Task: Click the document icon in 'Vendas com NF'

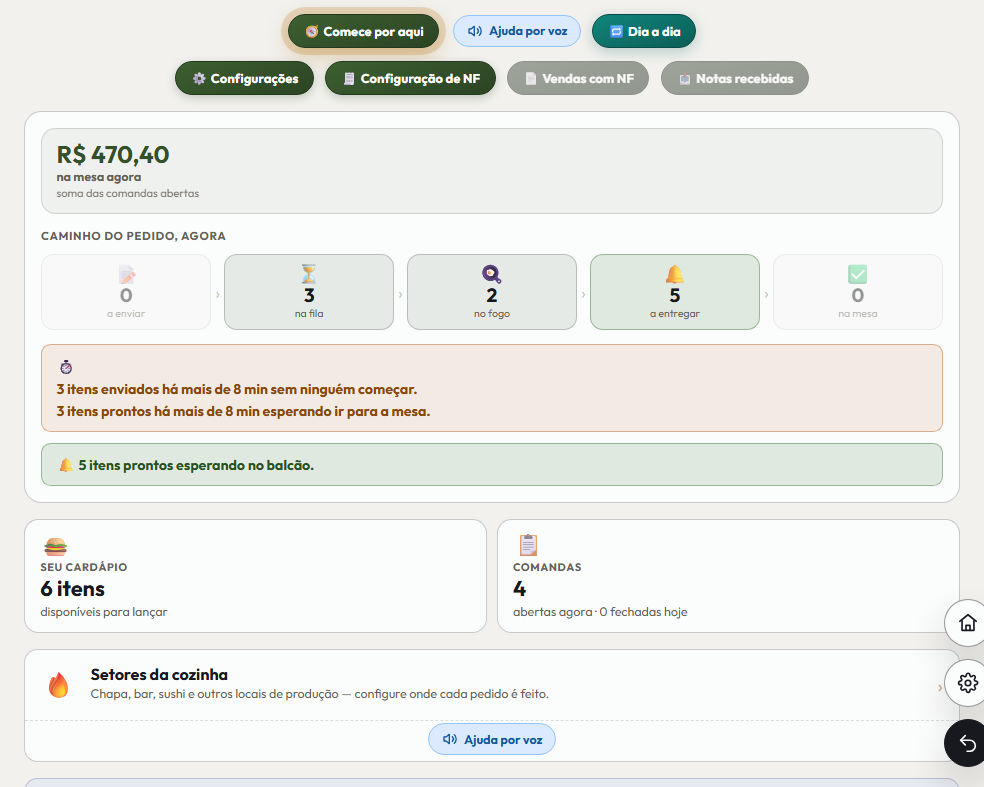Action: (531, 78)
